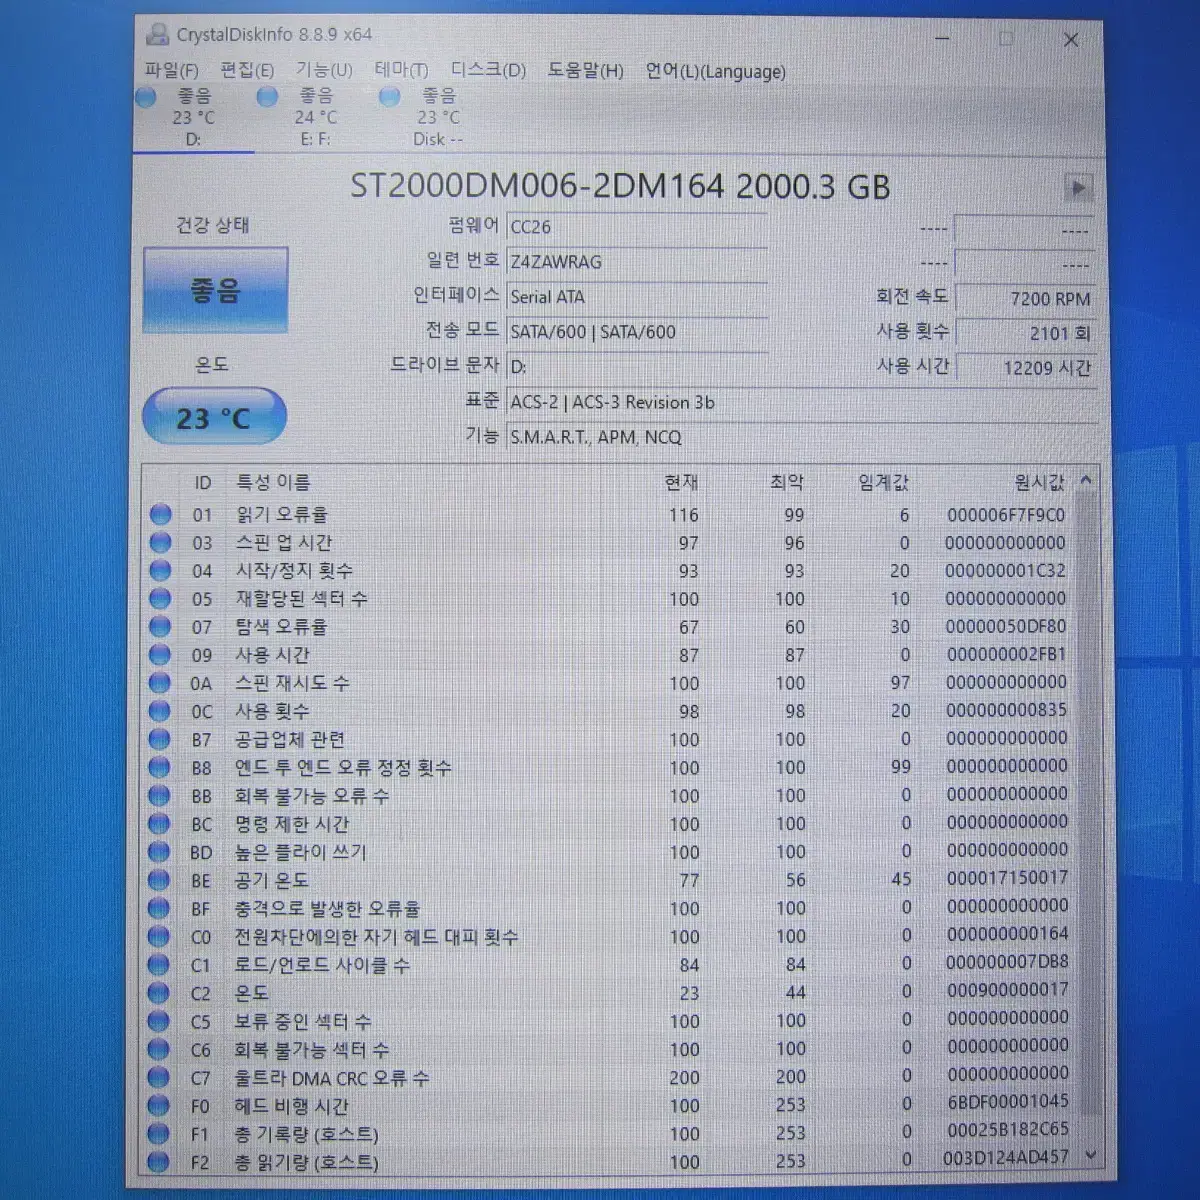Click the status icon for 회복 불가능 섹터 수
1200x1200 pixels.
point(159,1049)
